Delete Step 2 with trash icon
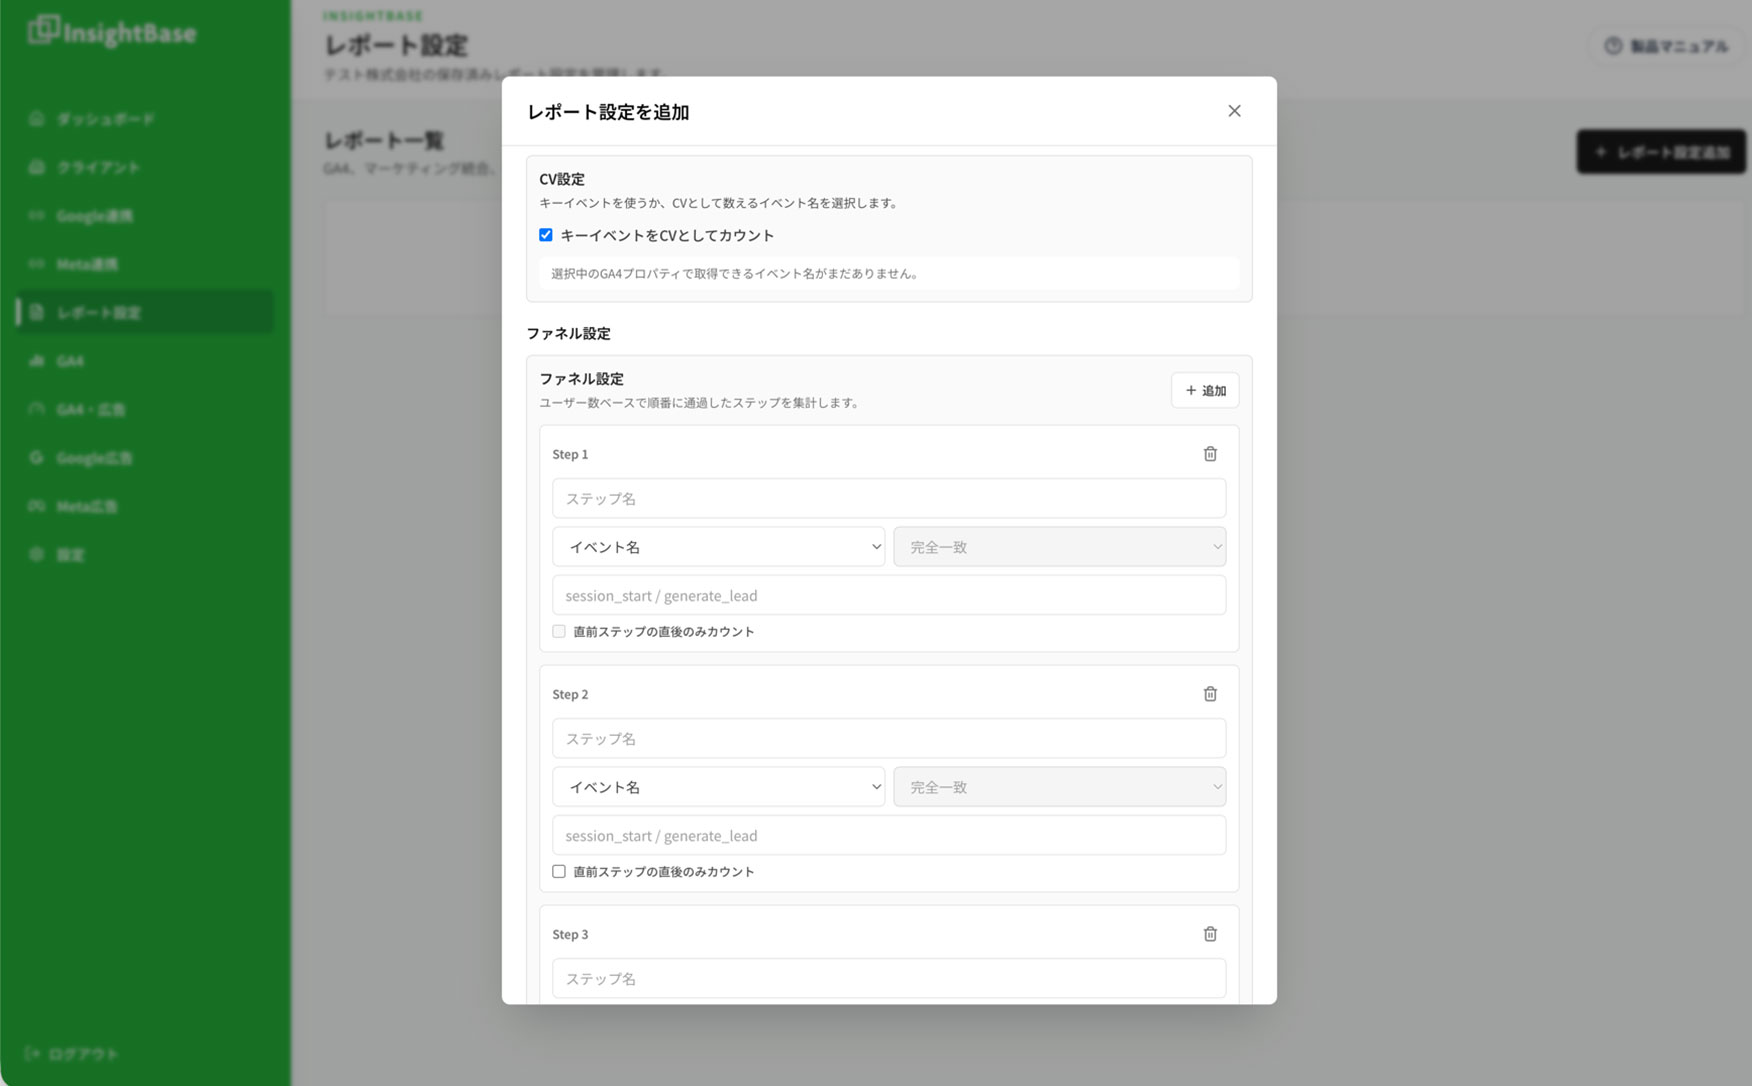The height and width of the screenshot is (1086, 1752). (x=1210, y=694)
